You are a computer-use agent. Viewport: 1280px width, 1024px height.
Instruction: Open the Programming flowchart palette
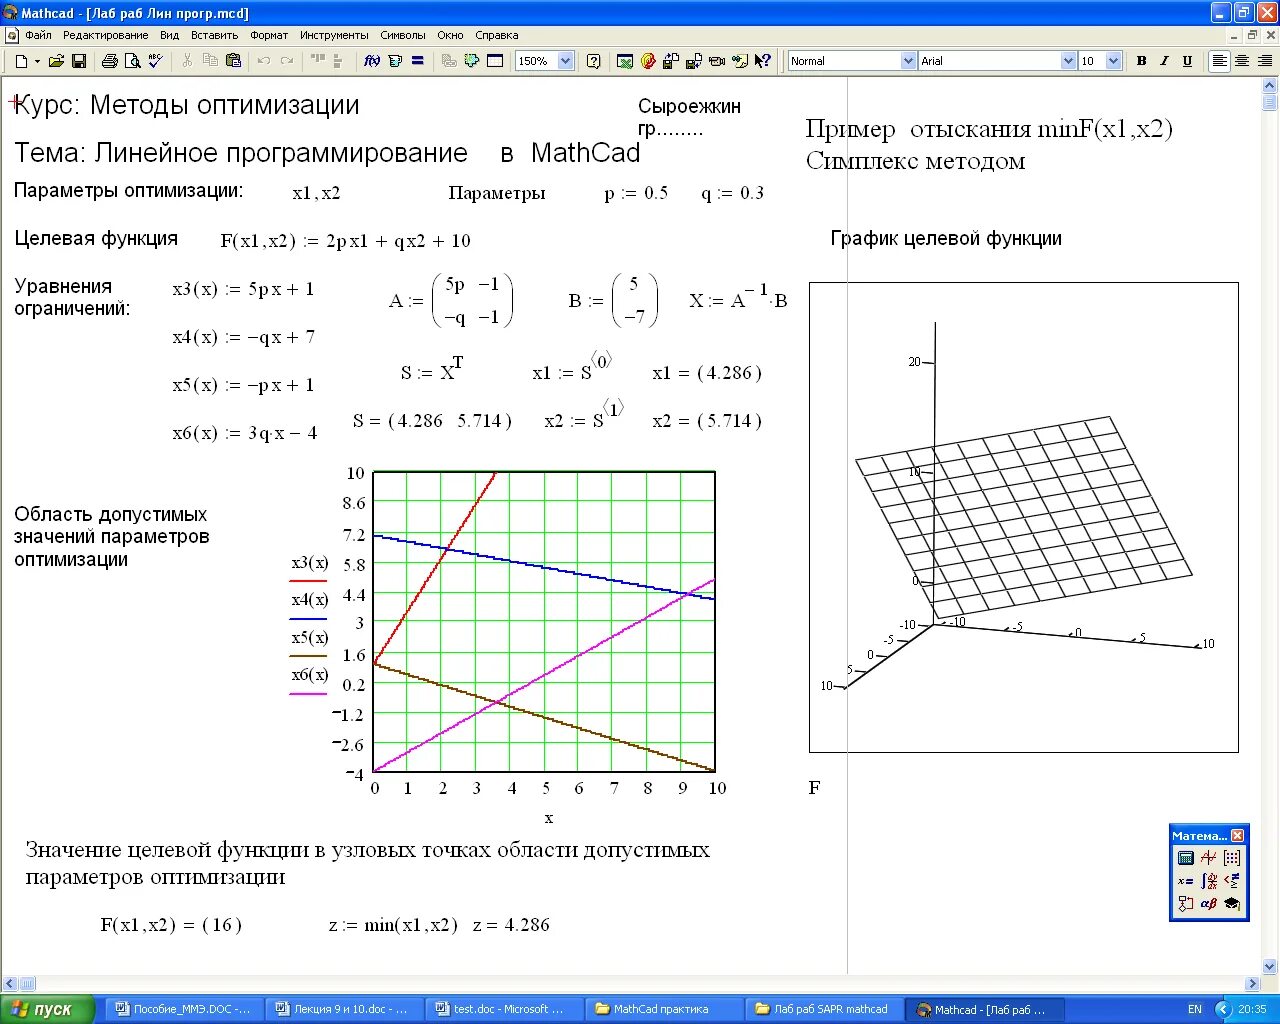pyautogui.click(x=1186, y=904)
